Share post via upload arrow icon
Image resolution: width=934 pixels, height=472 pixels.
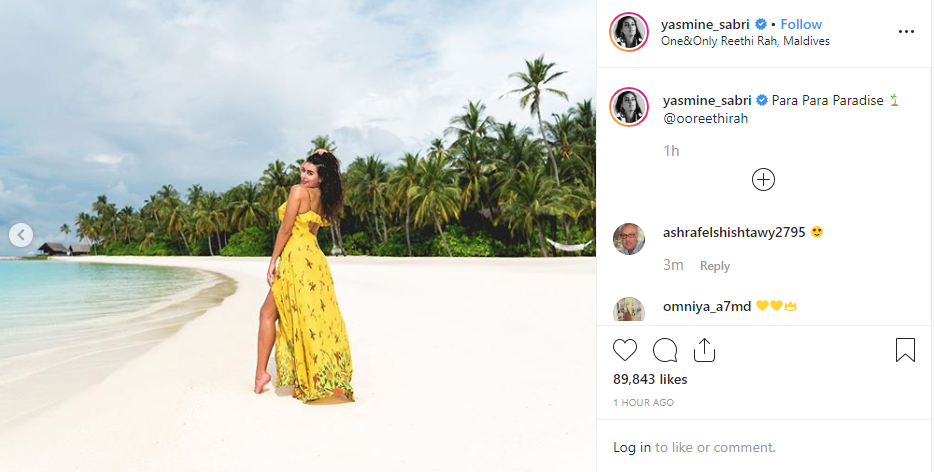(x=704, y=350)
